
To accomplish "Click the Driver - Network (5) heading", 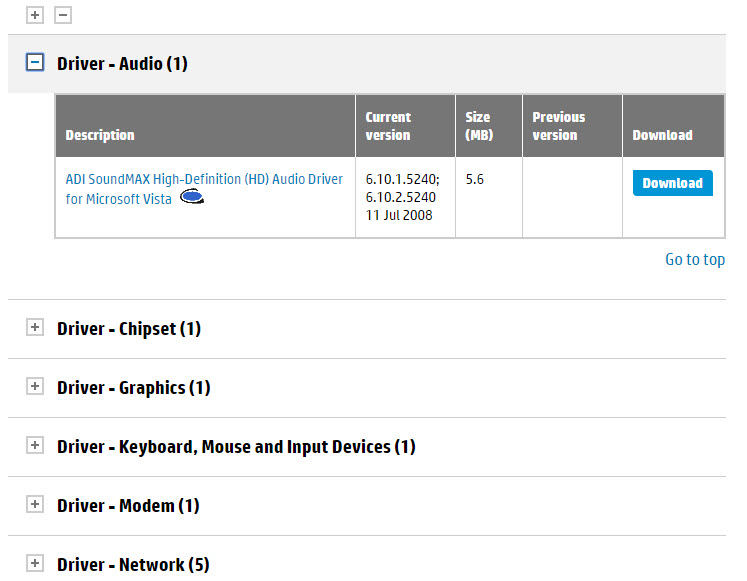I will click(x=133, y=565).
